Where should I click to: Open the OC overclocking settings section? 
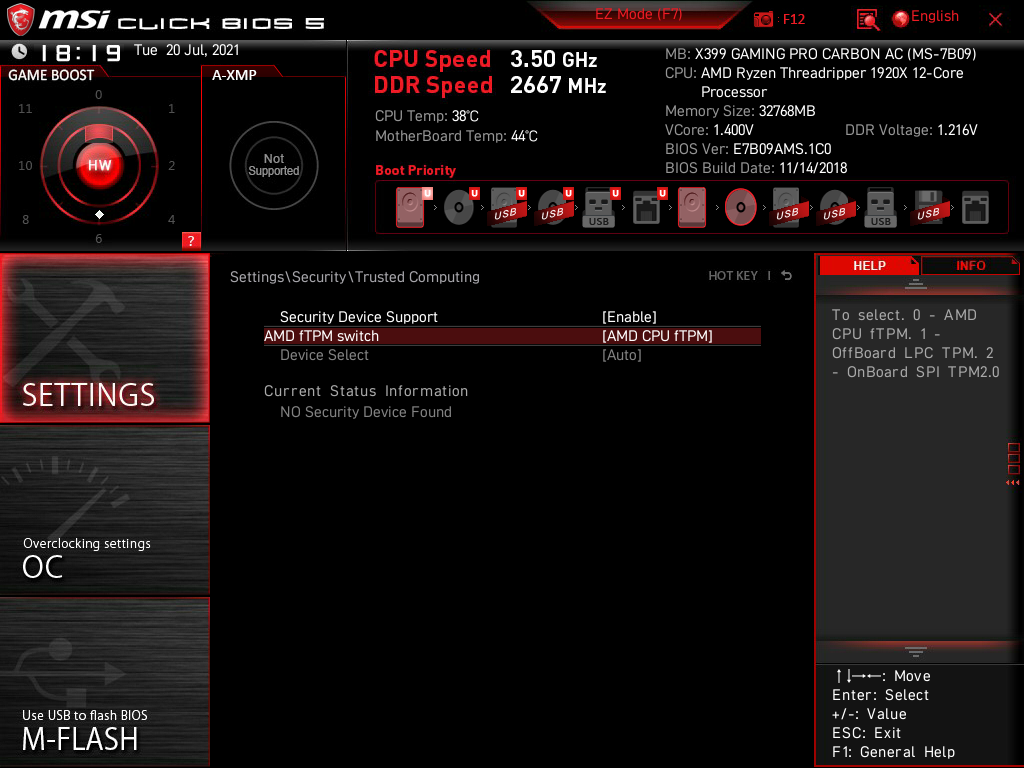tap(104, 511)
